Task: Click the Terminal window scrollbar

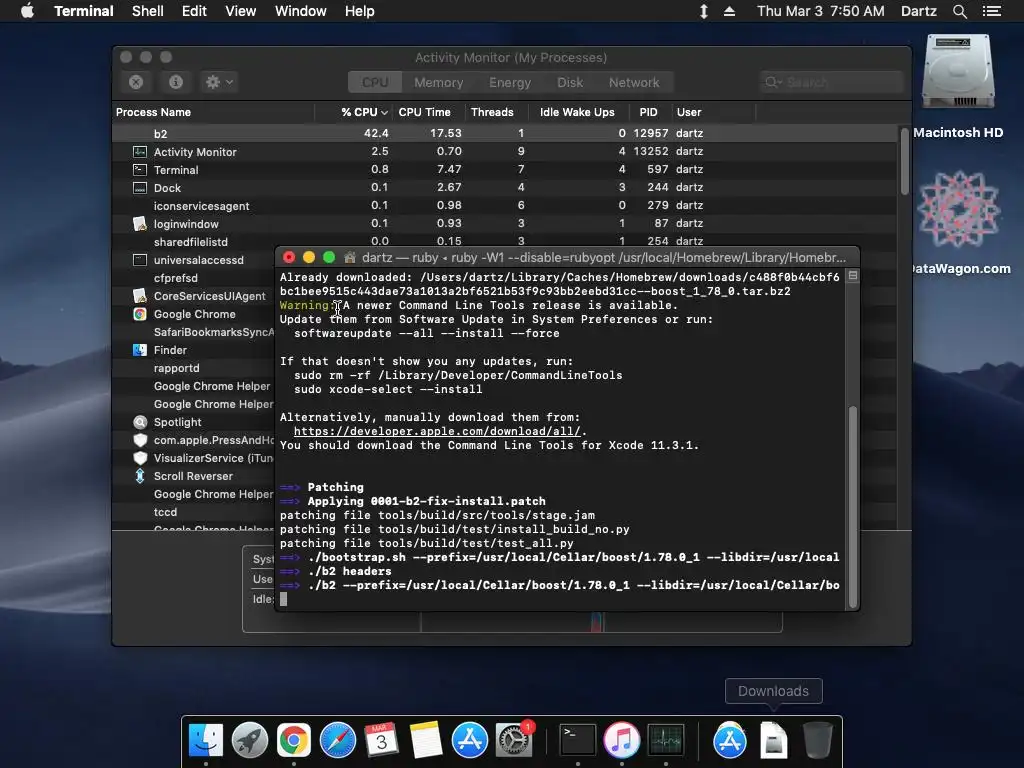Action: tap(852, 506)
